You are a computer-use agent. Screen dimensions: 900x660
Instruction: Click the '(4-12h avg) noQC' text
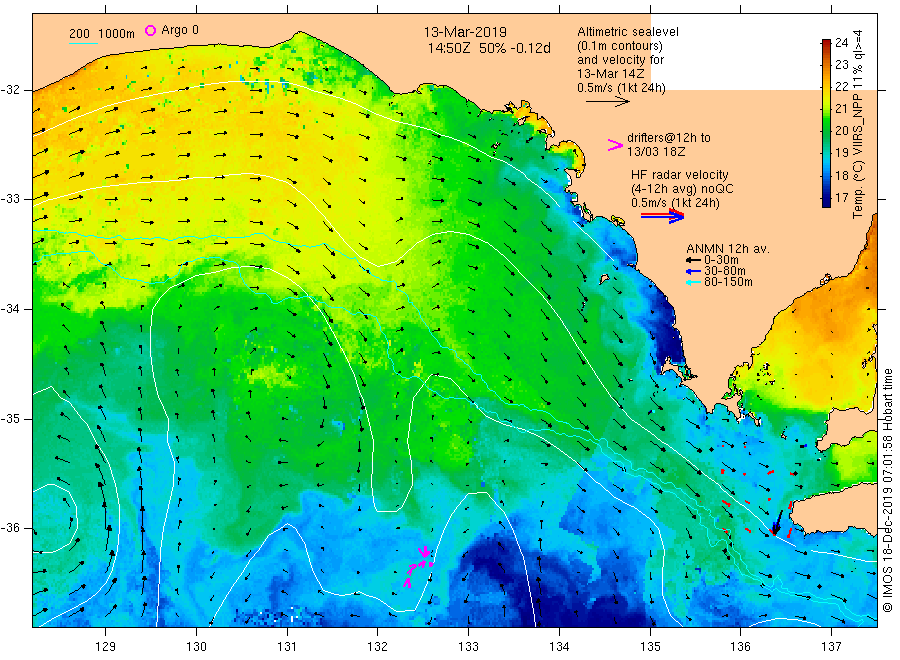(x=682, y=189)
